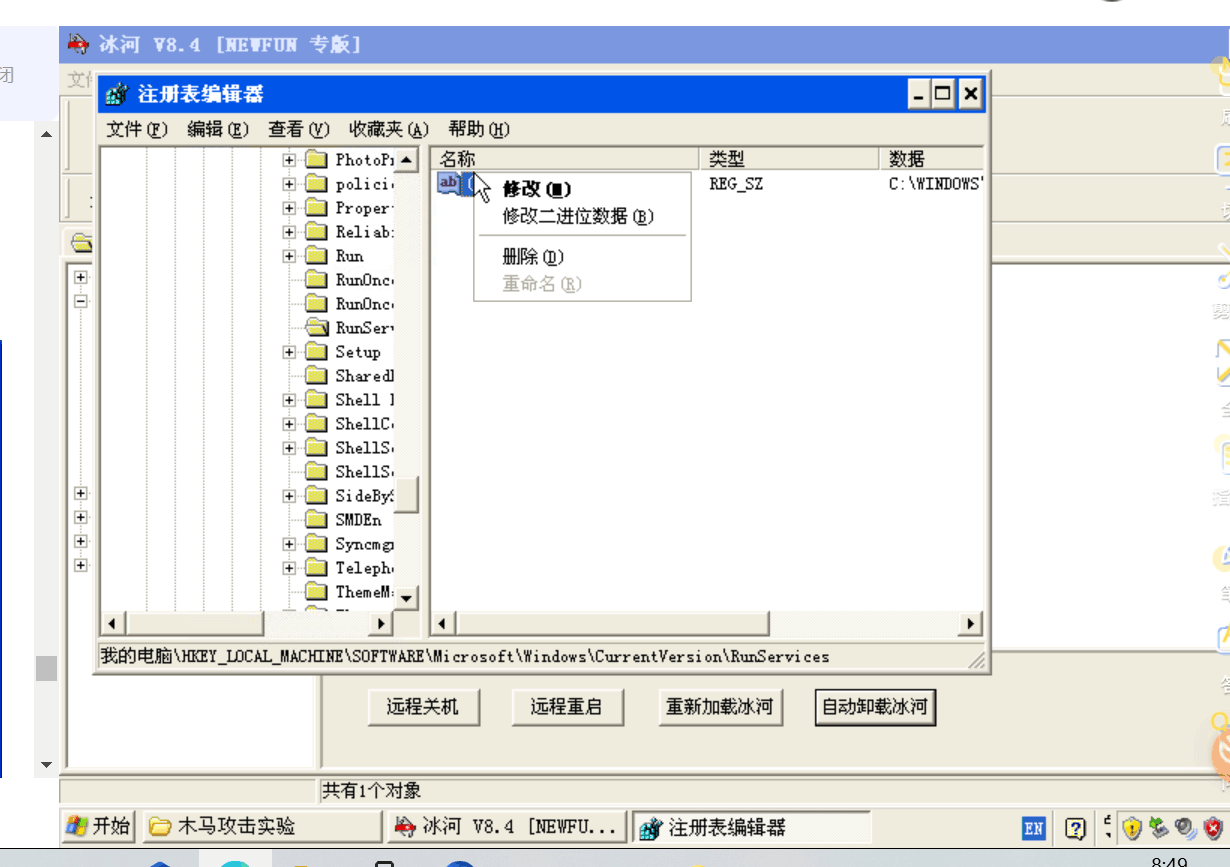
Task: Open the 收藏夹(A) menu
Action: tap(388, 129)
